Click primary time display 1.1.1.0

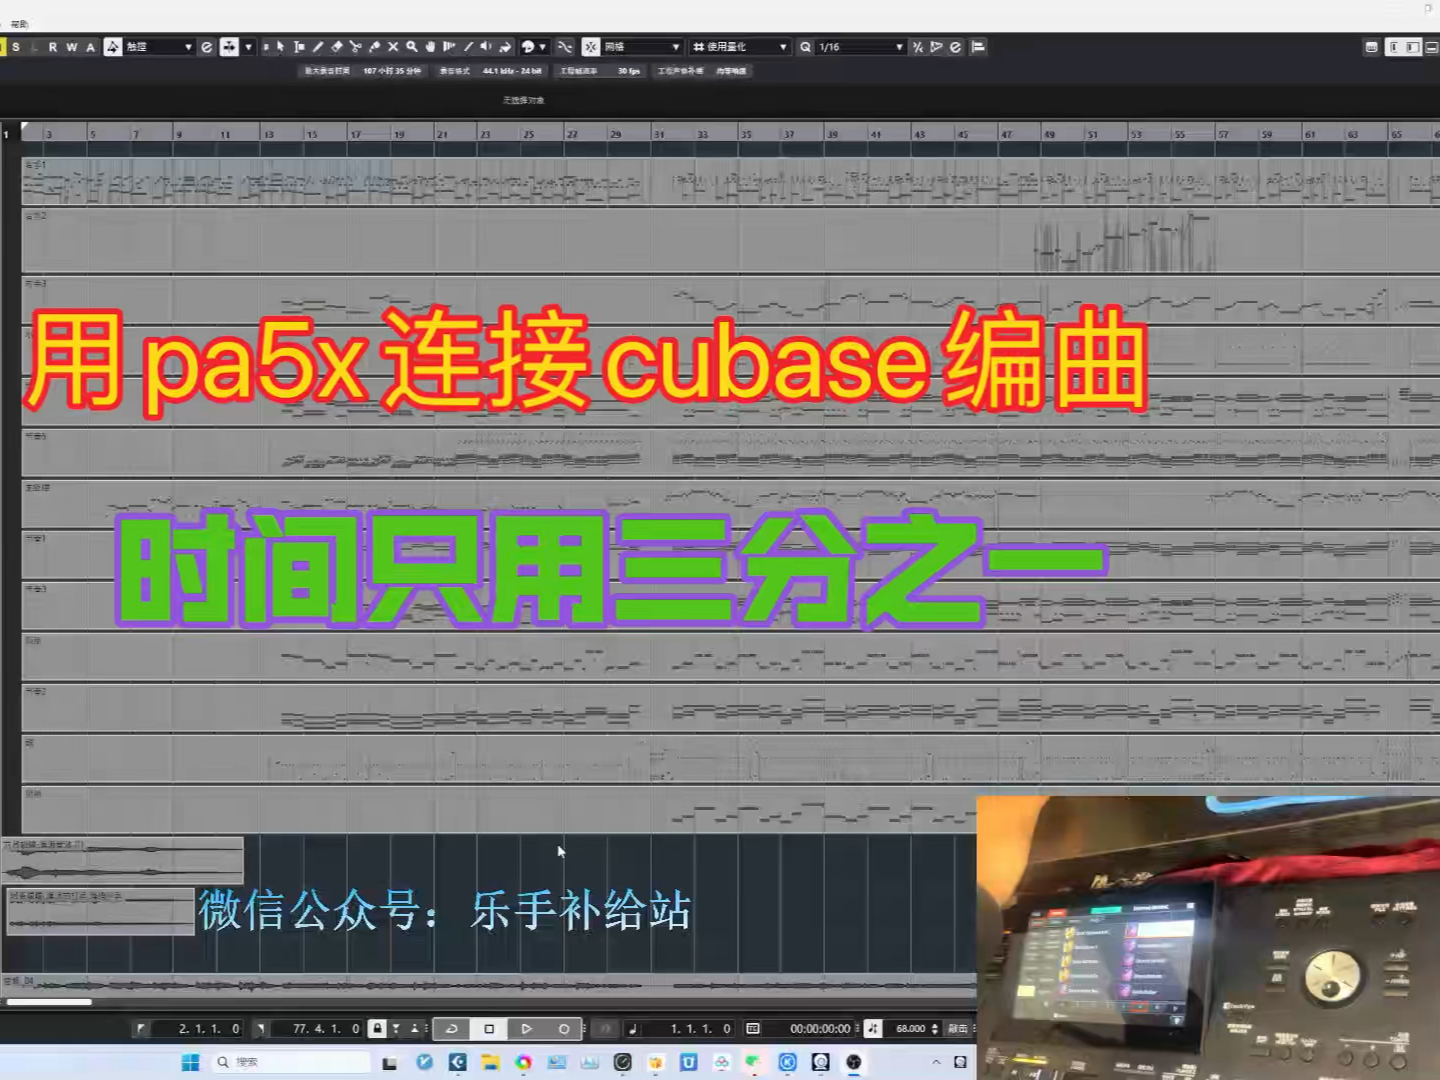click(x=701, y=1029)
